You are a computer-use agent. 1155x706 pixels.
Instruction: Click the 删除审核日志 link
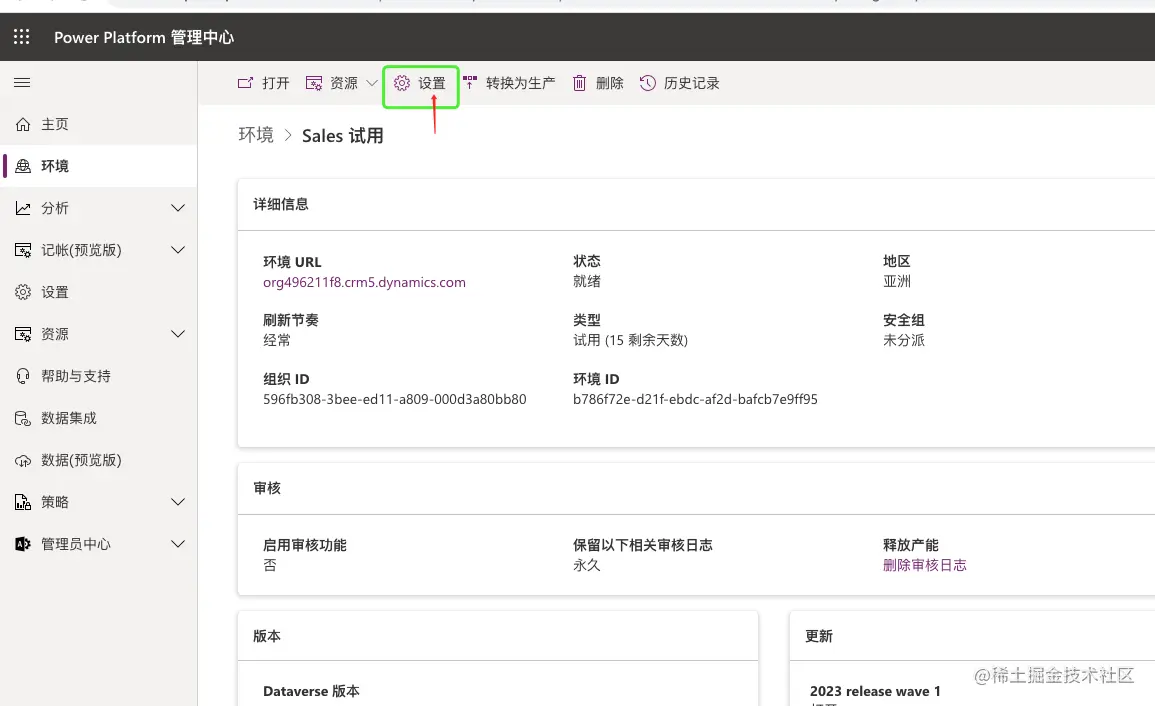click(924, 565)
